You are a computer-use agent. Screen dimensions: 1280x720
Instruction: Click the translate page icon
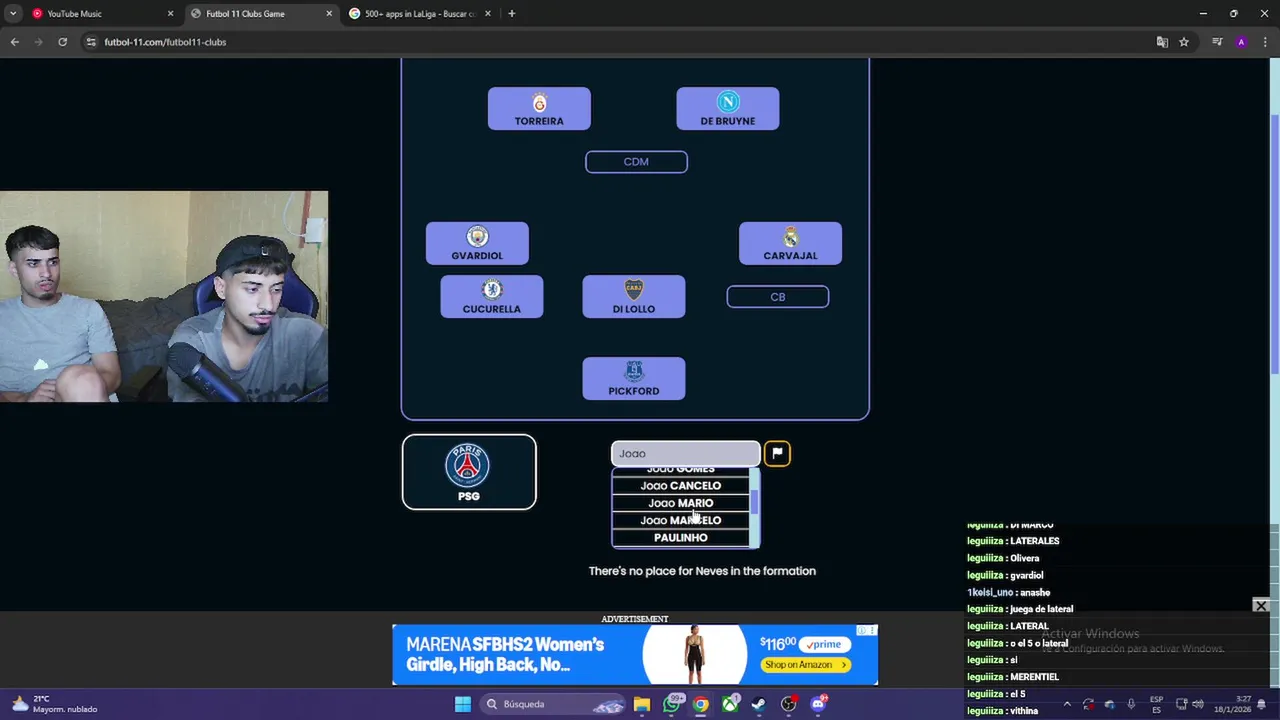1162,42
